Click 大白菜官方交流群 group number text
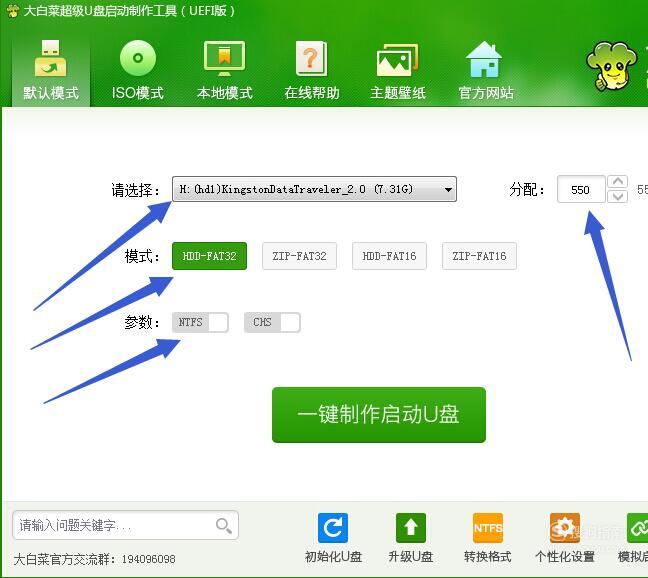 click(x=95, y=559)
